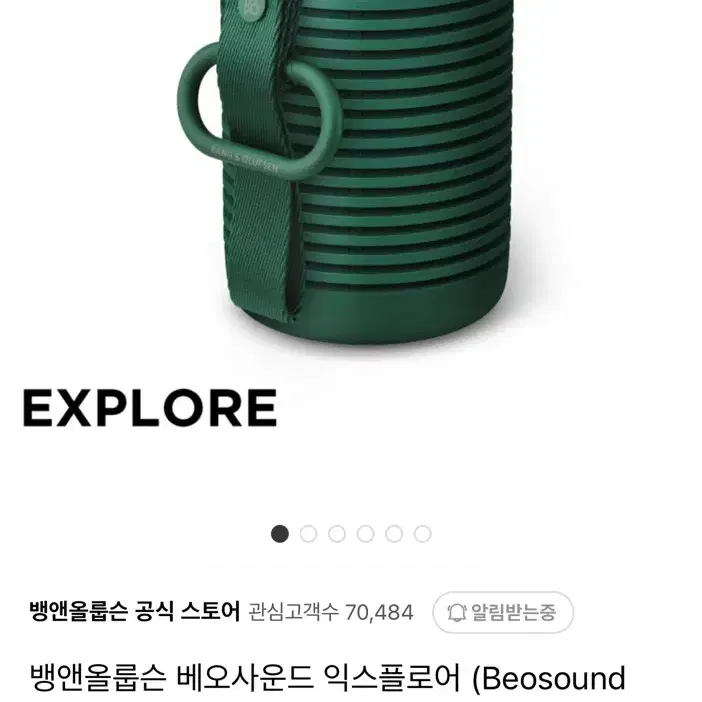The image size is (702, 702).
Task: Tap the EXPLORE heading text
Action: (150, 408)
